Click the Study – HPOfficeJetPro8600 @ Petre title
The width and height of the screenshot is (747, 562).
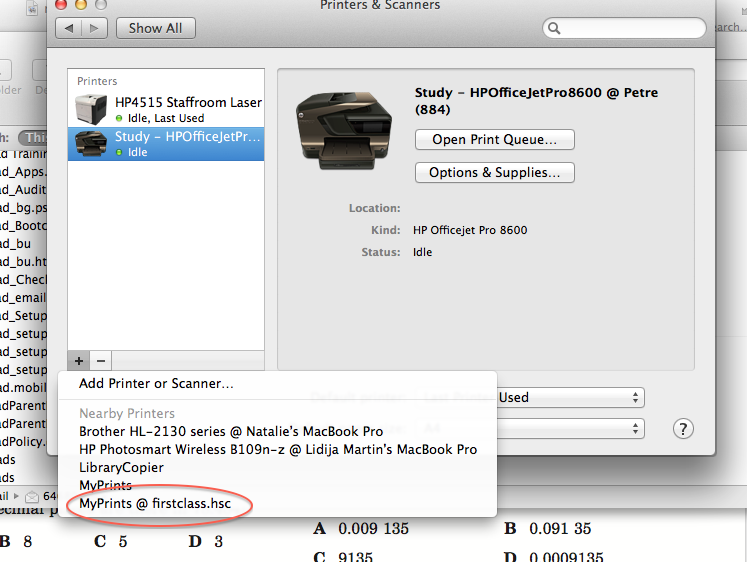point(536,101)
